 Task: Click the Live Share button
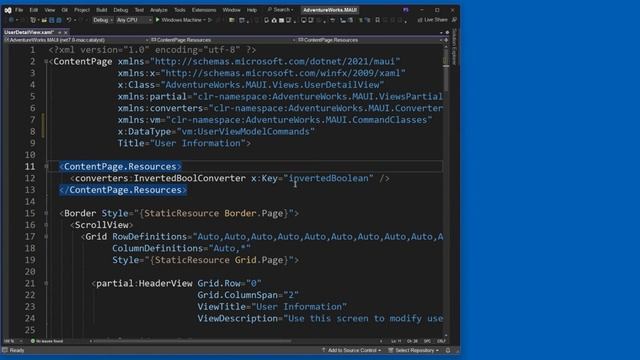pos(432,20)
